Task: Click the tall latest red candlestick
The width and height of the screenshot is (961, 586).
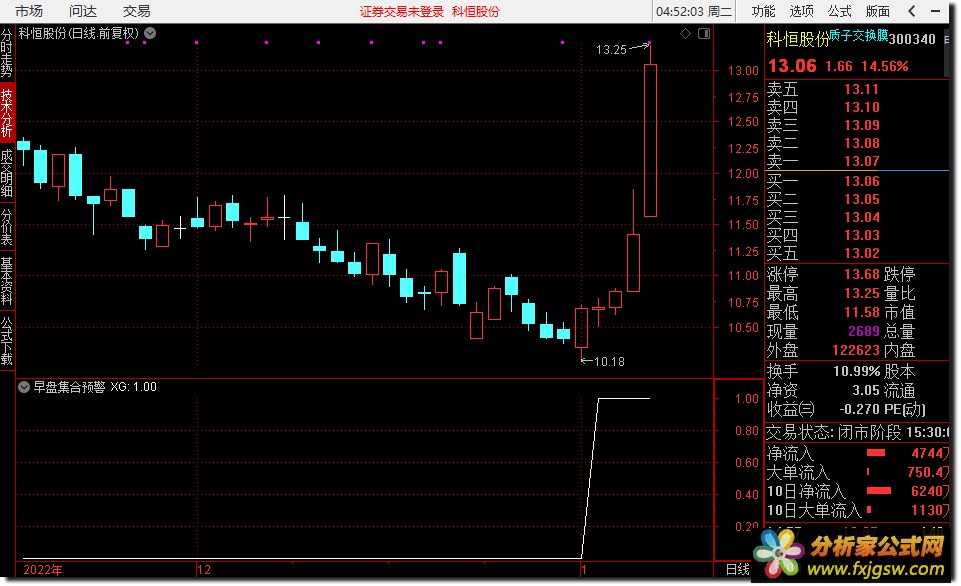Action: click(x=650, y=140)
